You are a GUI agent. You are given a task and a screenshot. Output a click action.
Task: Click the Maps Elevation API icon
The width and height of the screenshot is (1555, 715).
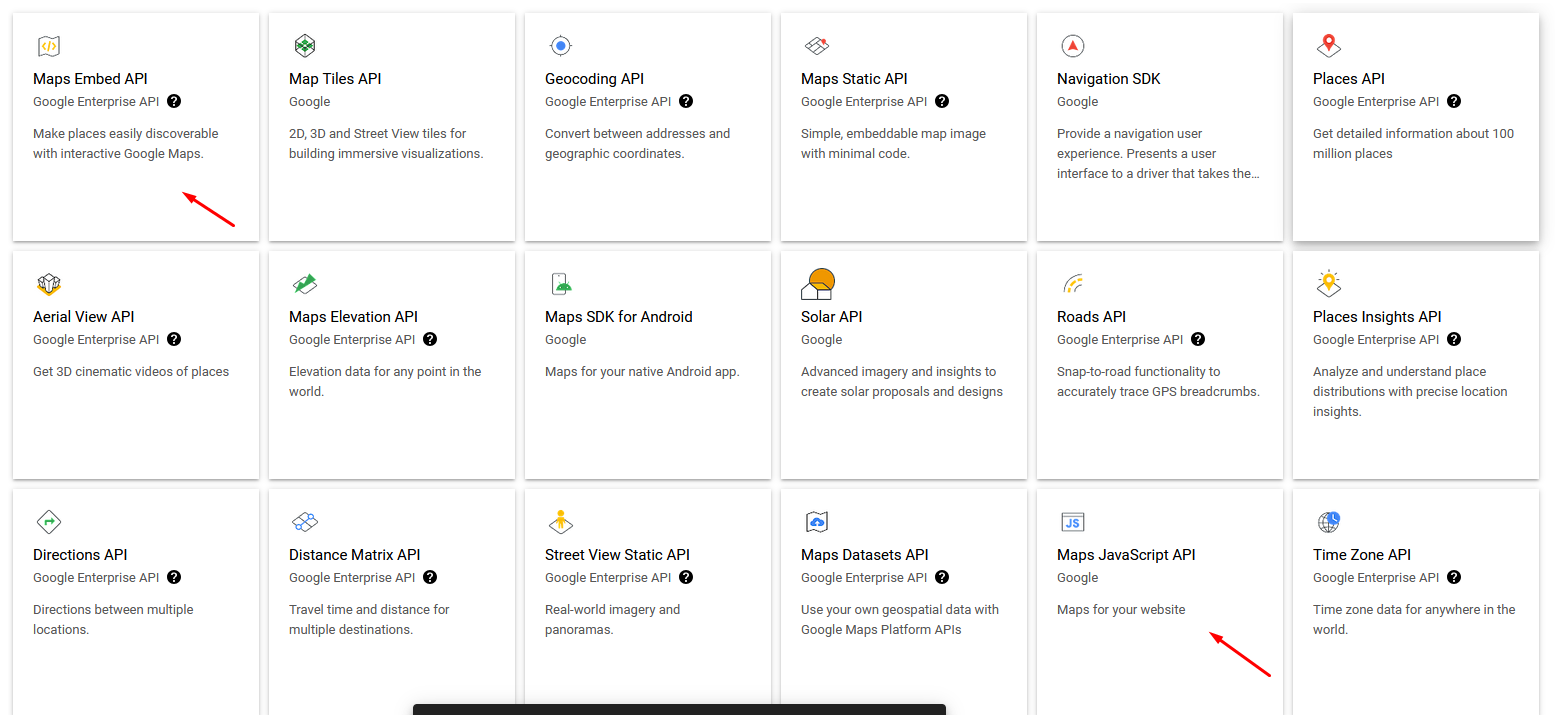point(305,284)
